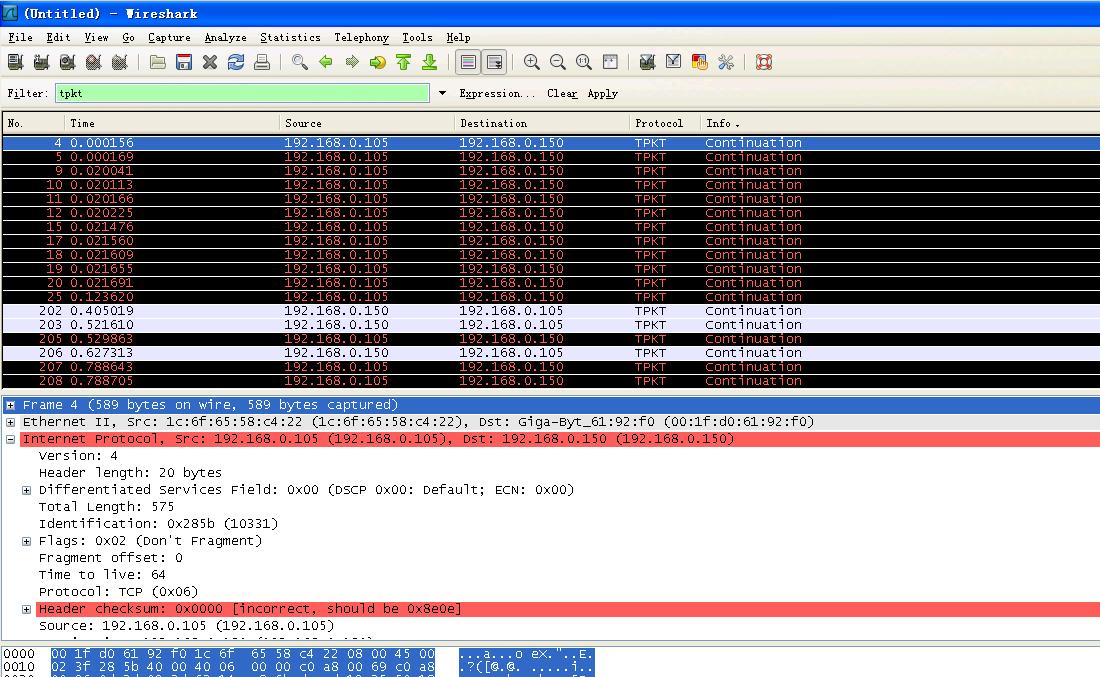Open the Telephony menu
Image resolution: width=1100 pixels, height=677 pixels.
pyautogui.click(x=361, y=37)
